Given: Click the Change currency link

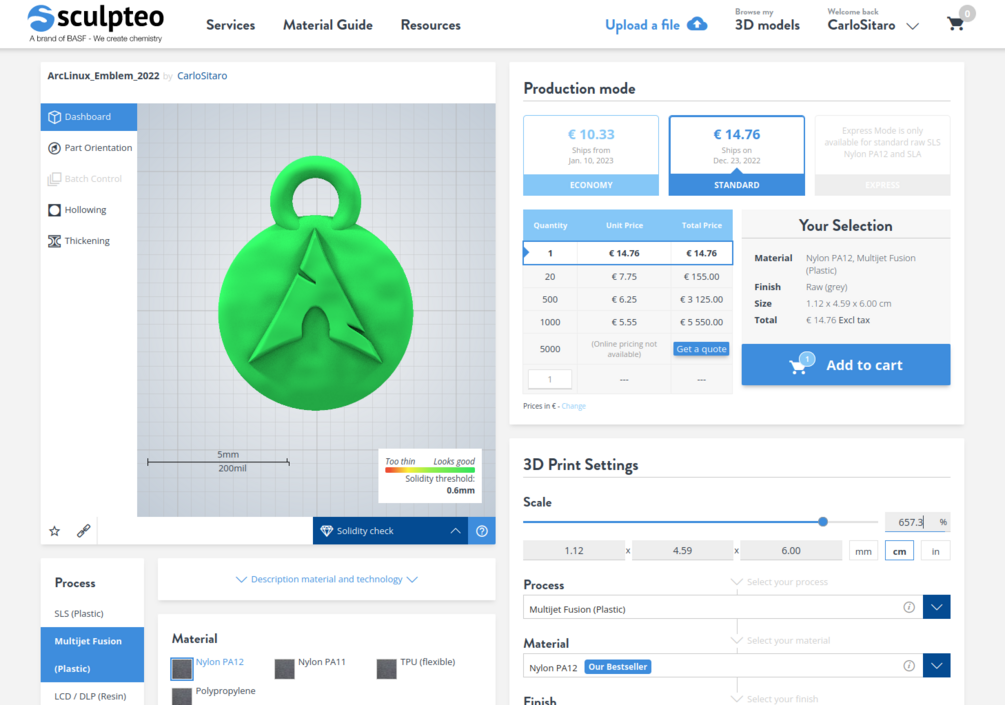Looking at the screenshot, I should 574,406.
